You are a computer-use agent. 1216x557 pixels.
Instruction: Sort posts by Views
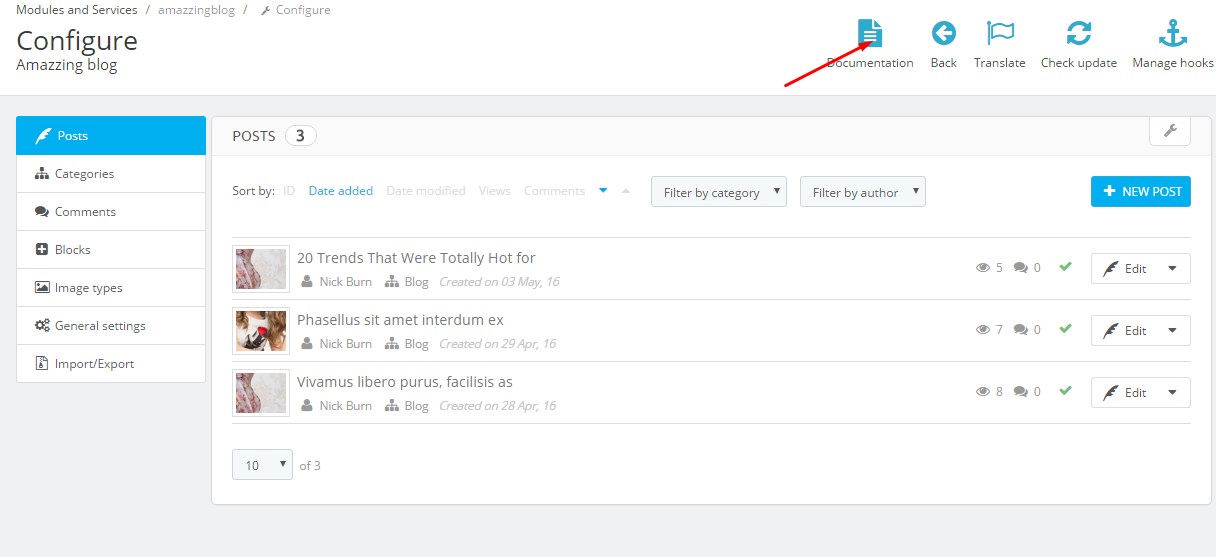point(495,190)
